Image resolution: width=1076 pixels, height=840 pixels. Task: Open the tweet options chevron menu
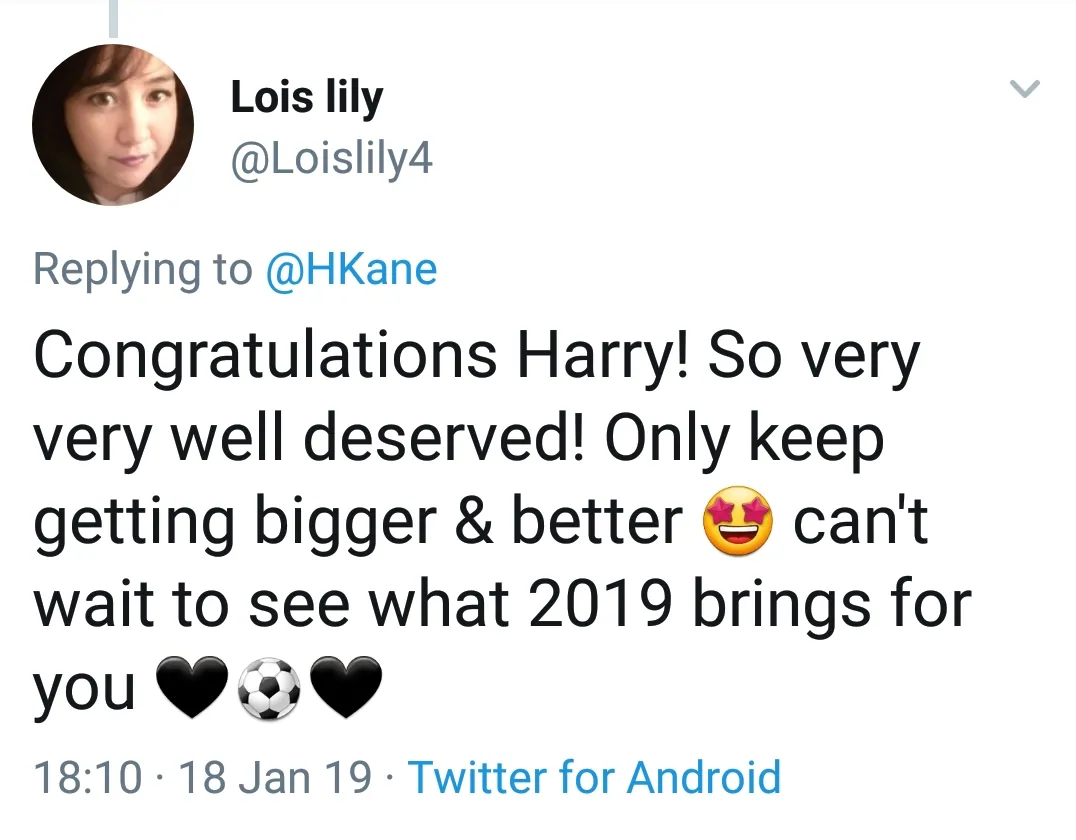click(1026, 89)
